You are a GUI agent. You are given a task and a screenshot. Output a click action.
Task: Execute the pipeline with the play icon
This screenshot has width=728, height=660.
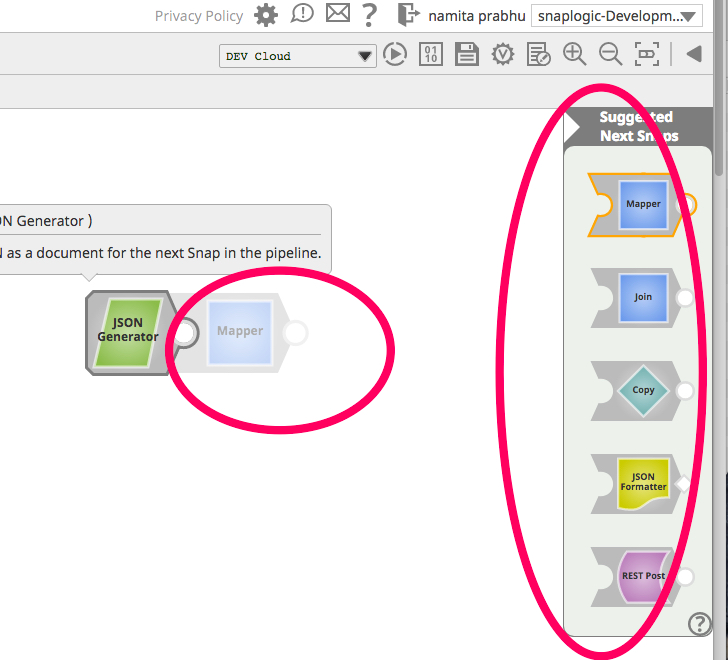coord(395,54)
